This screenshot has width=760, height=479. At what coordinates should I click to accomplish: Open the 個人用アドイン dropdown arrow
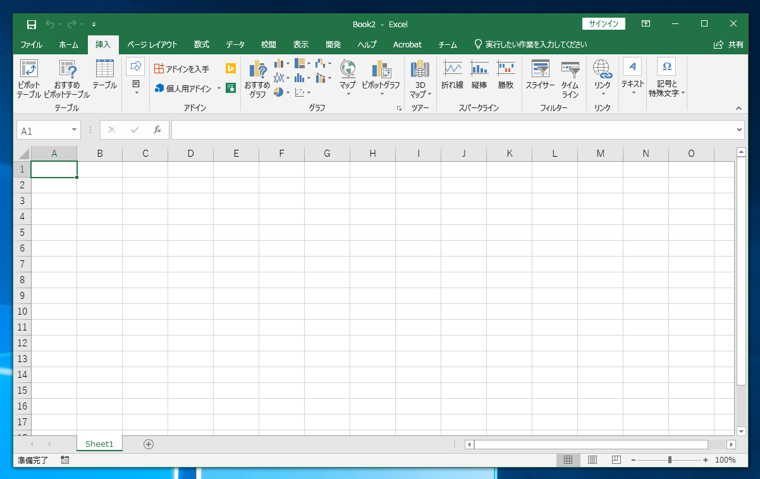pyautogui.click(x=219, y=89)
